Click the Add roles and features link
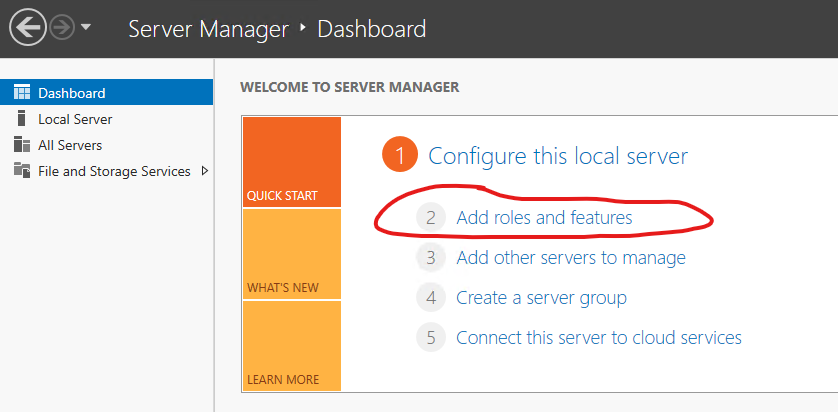Screen dimensions: 838x412 pos(544,217)
